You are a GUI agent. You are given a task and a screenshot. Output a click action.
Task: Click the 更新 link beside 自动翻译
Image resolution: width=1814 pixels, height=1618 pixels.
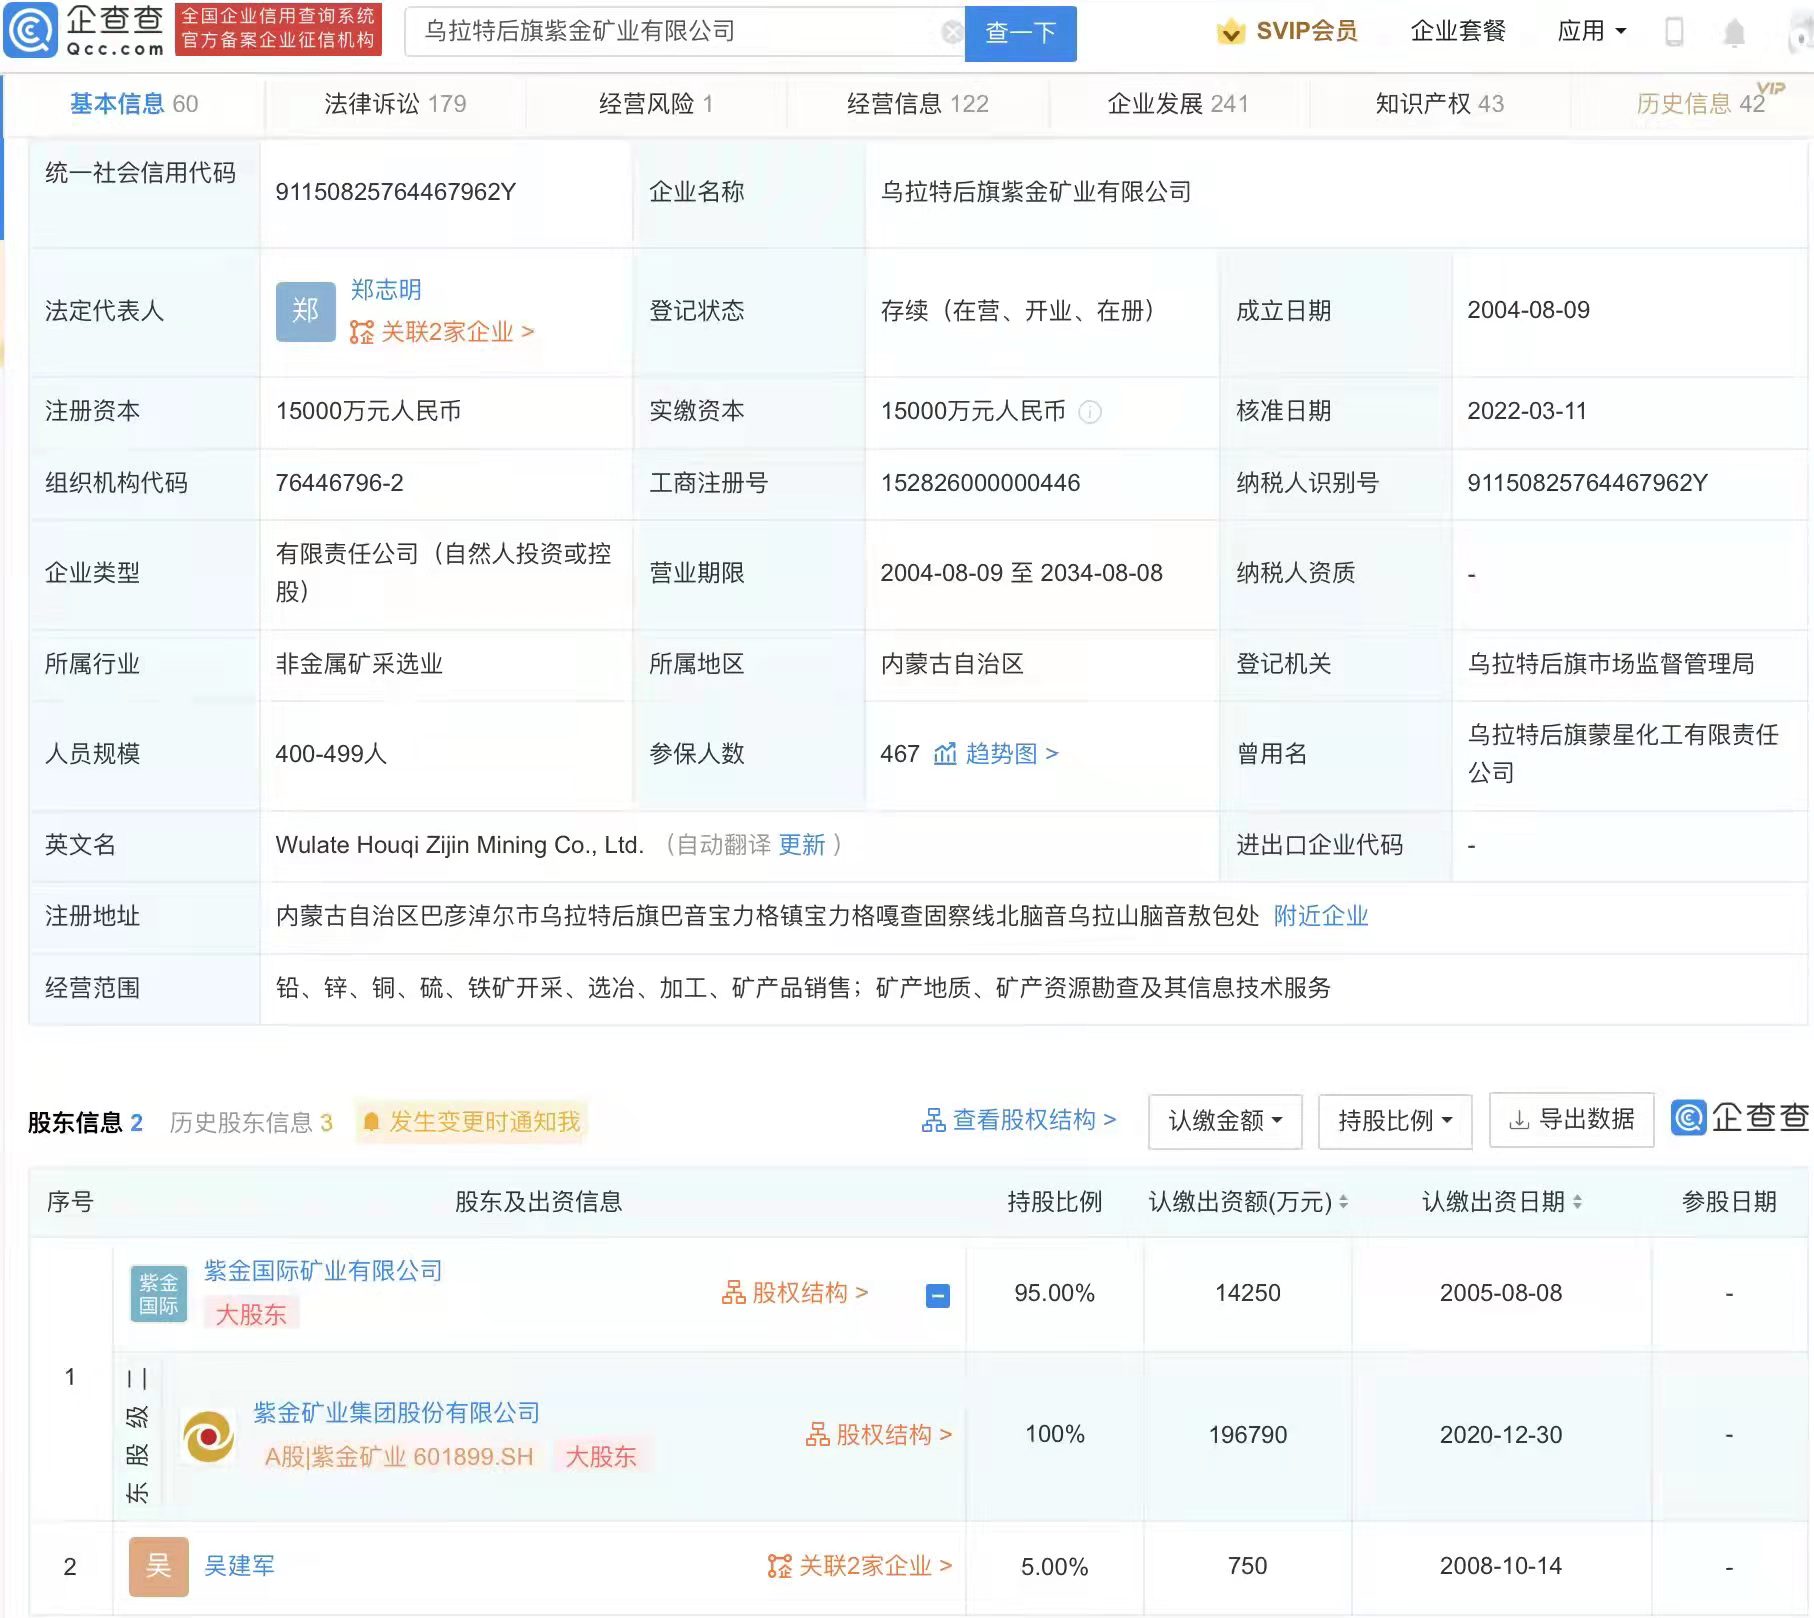coord(802,846)
